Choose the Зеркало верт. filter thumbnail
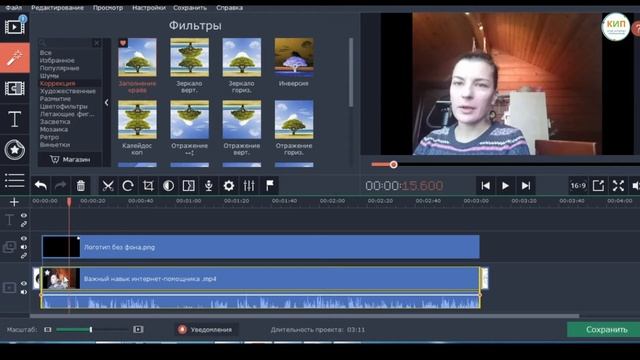The height and width of the screenshot is (360, 640). [x=189, y=57]
